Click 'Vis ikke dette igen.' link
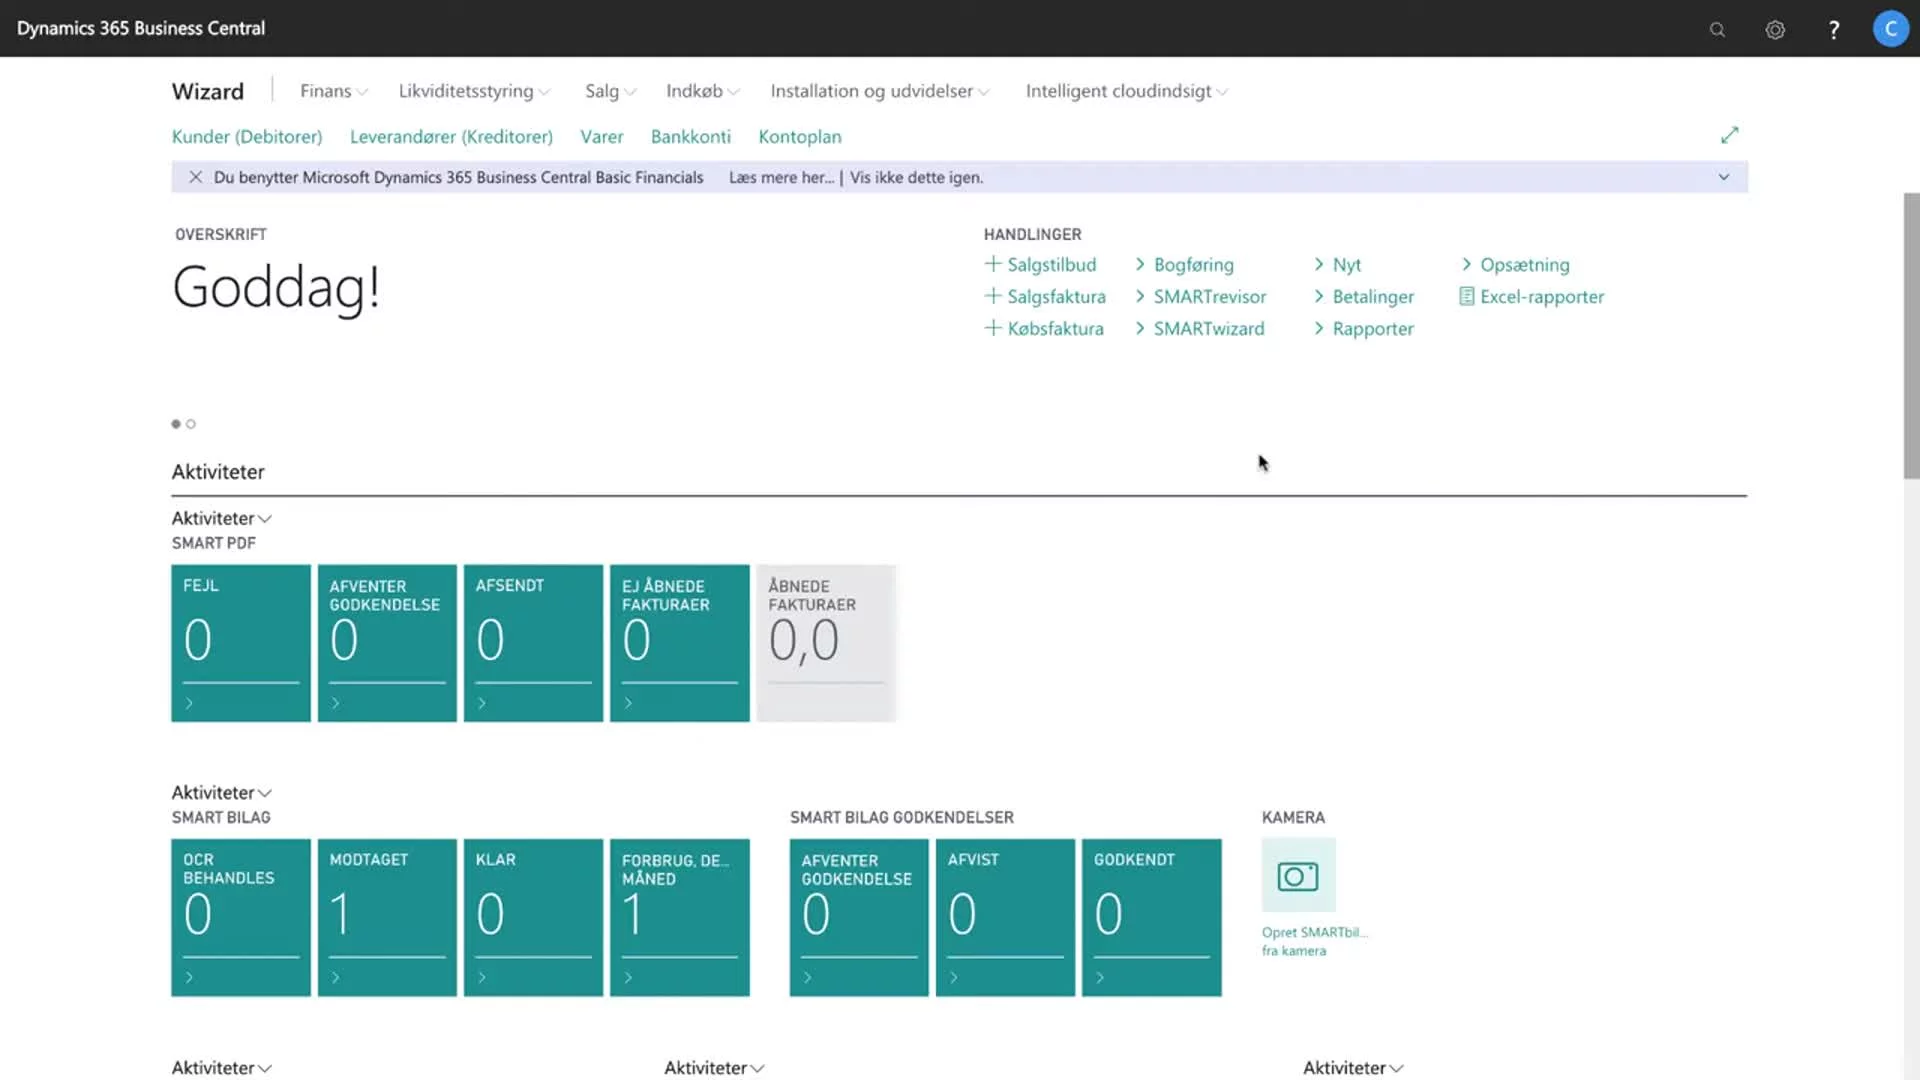 (x=917, y=177)
